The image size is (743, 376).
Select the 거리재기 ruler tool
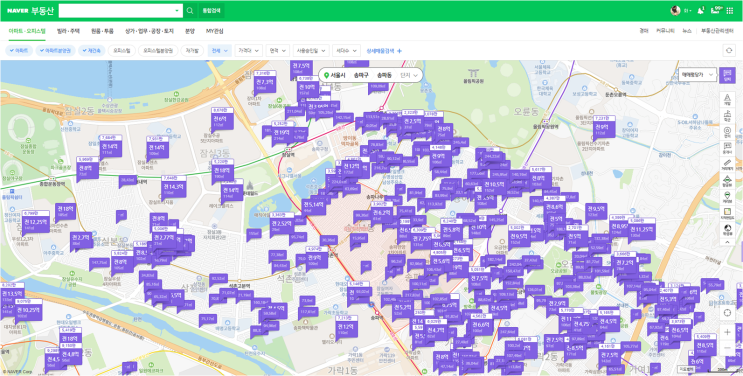pos(727,165)
